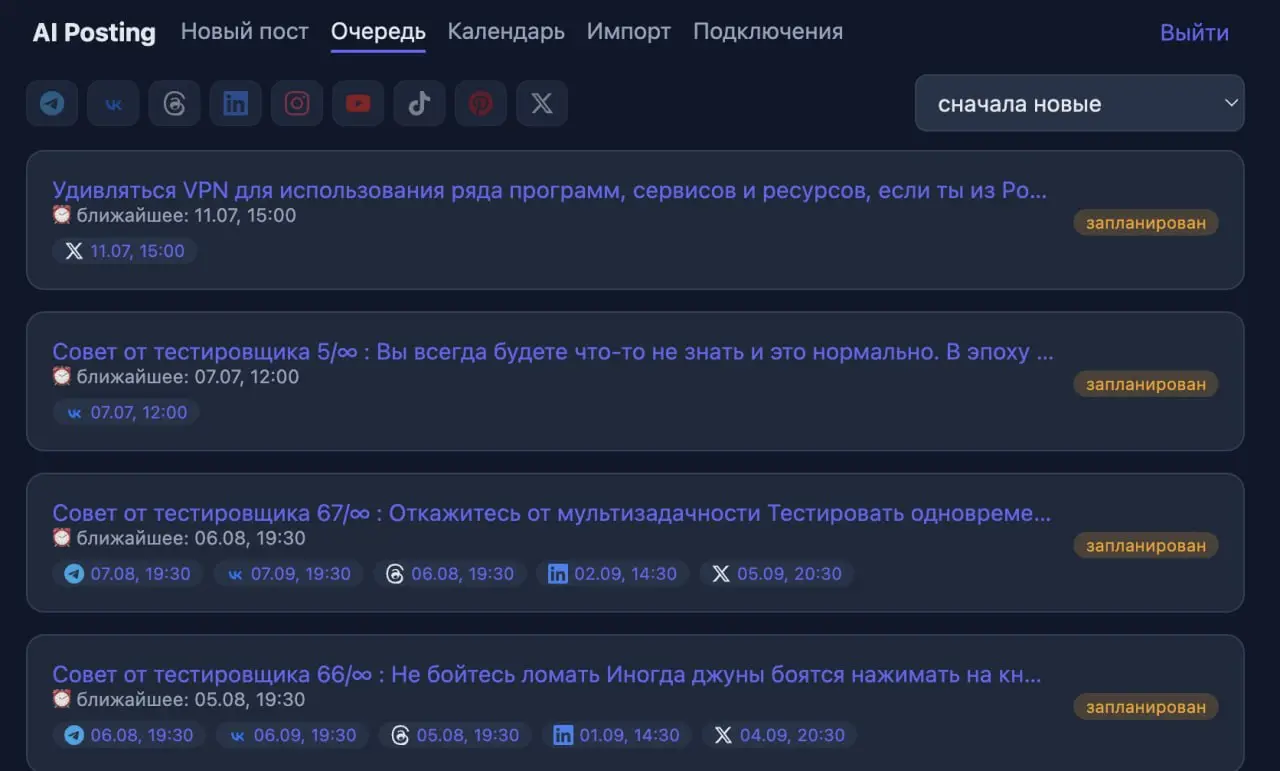The image size is (1280, 771).
Task: Open the Новый пост tab
Action: click(x=244, y=32)
